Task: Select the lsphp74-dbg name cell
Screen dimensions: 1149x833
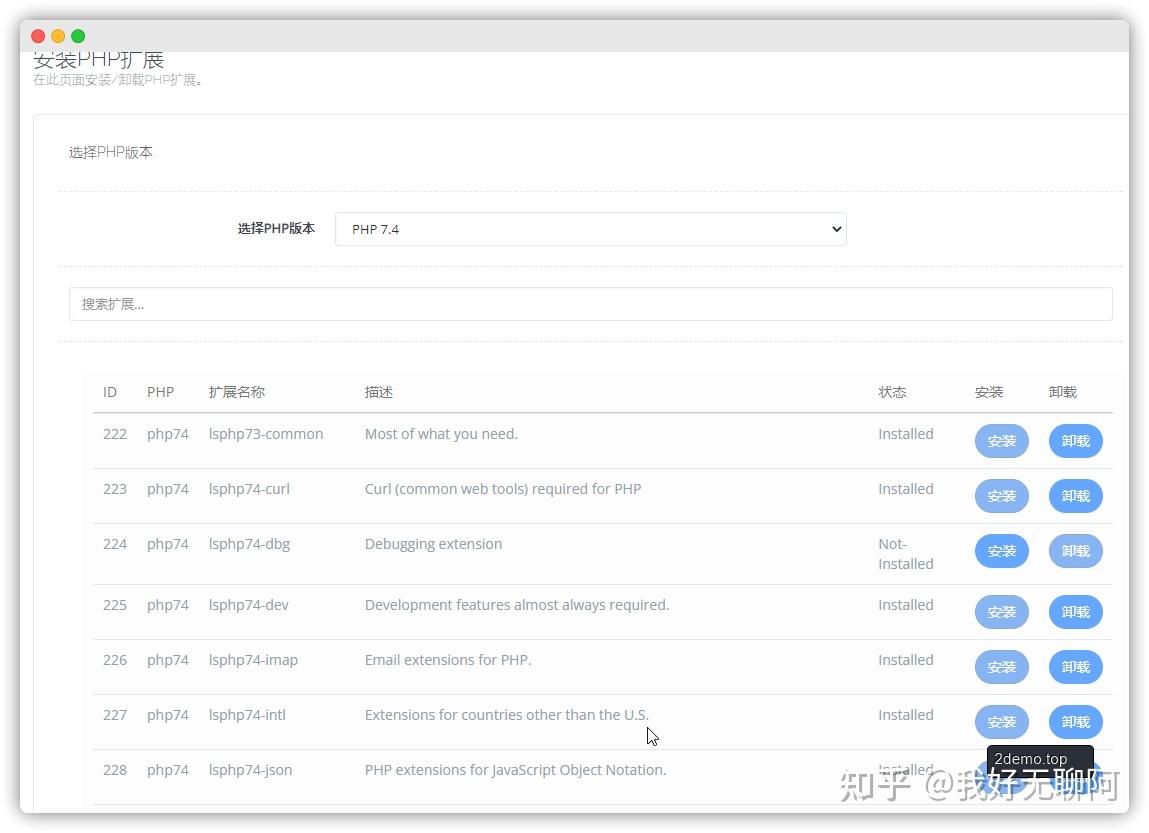Action: [249, 544]
